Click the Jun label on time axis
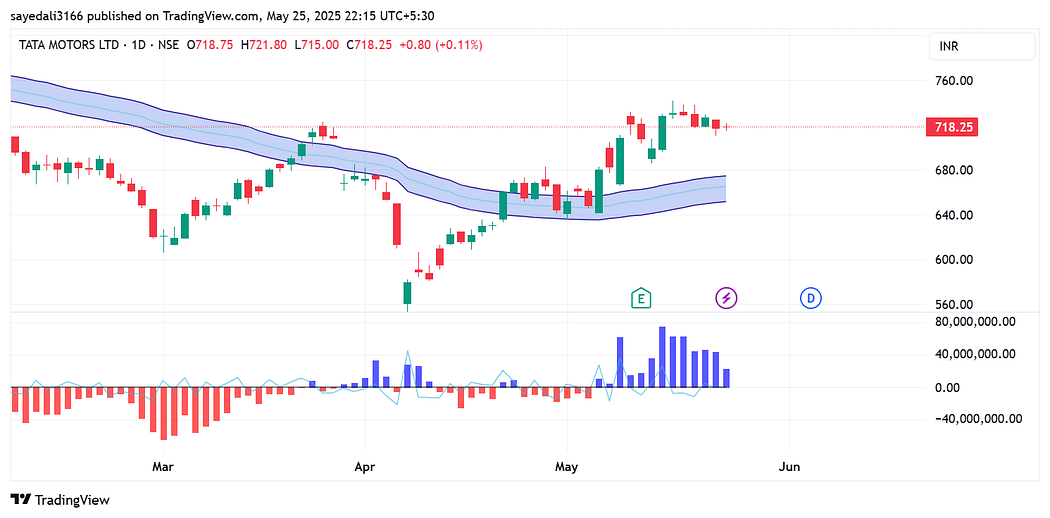1050x518 pixels. point(790,466)
